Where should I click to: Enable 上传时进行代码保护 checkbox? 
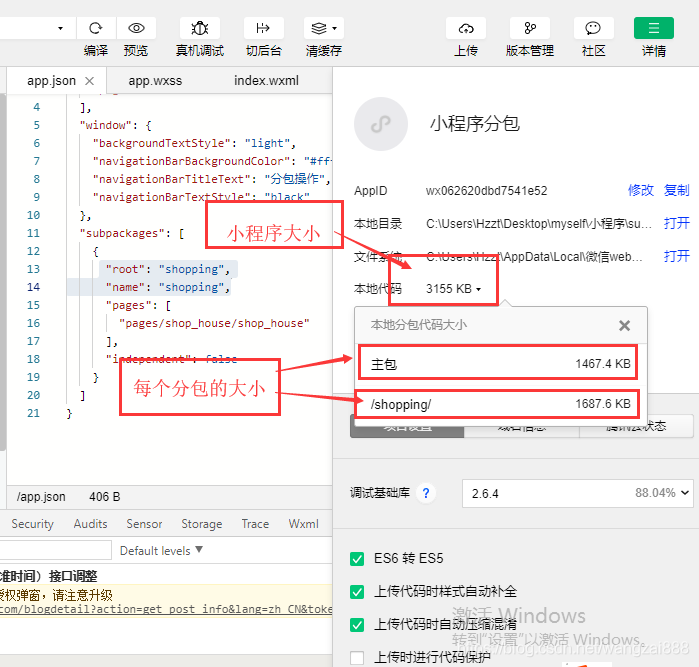coord(357,658)
